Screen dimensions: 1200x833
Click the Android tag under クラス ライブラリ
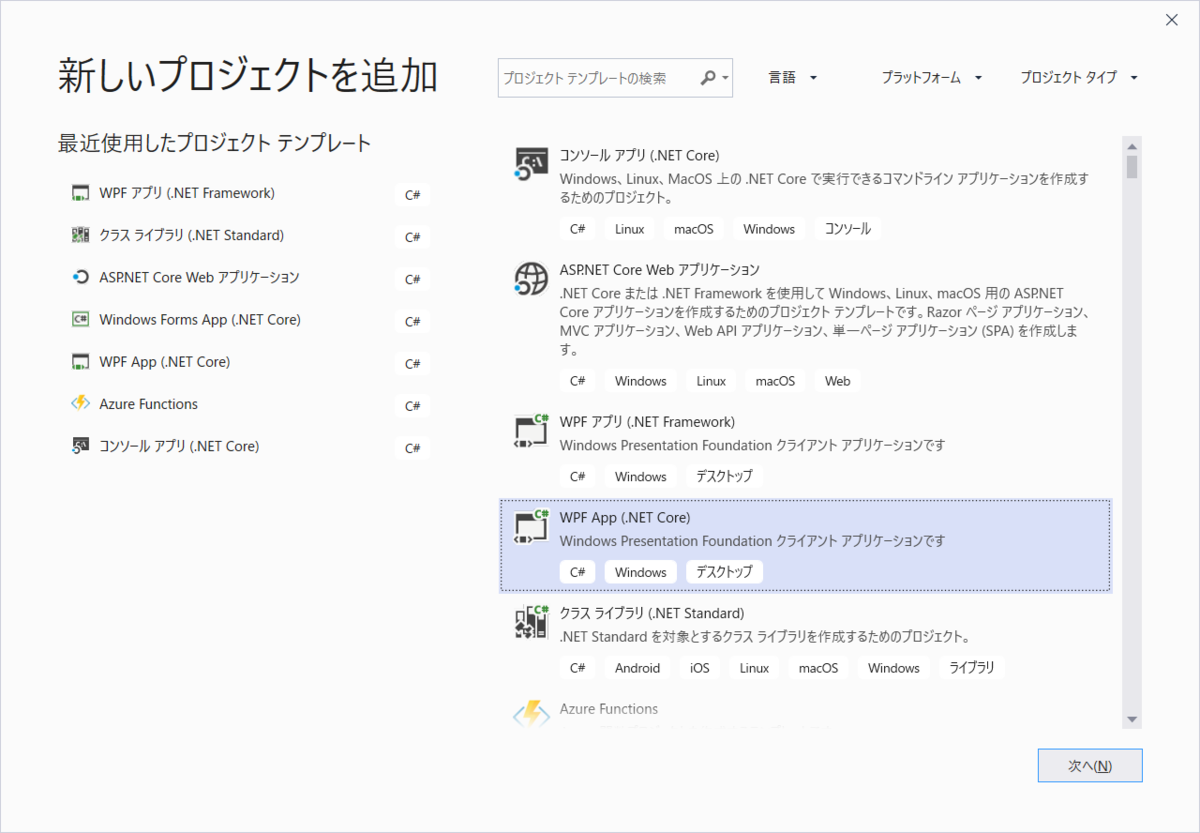(637, 668)
